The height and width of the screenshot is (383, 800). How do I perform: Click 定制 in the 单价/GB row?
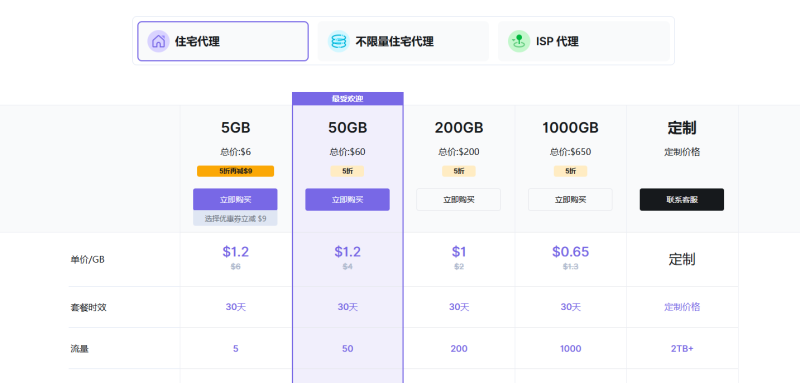[x=682, y=260]
